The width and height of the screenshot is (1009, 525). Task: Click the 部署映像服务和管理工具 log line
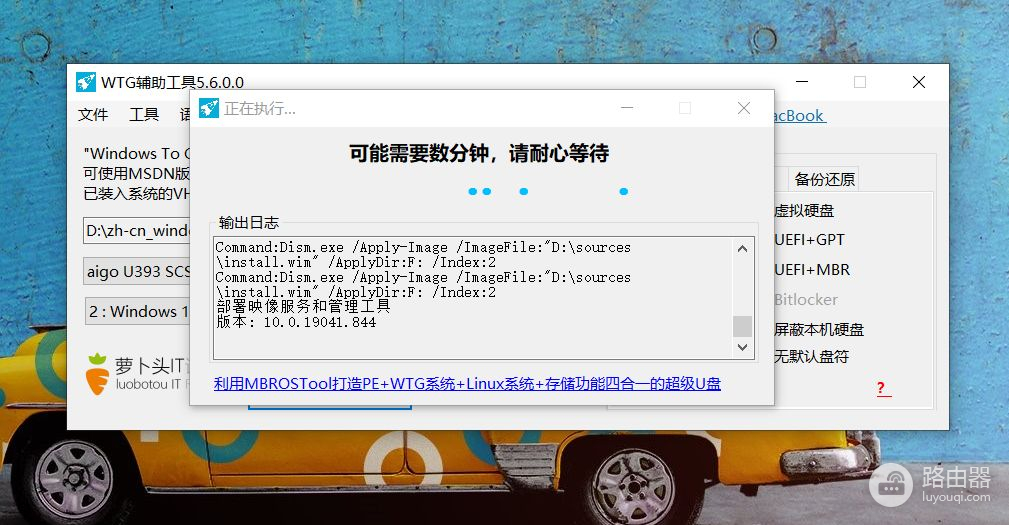pos(303,307)
